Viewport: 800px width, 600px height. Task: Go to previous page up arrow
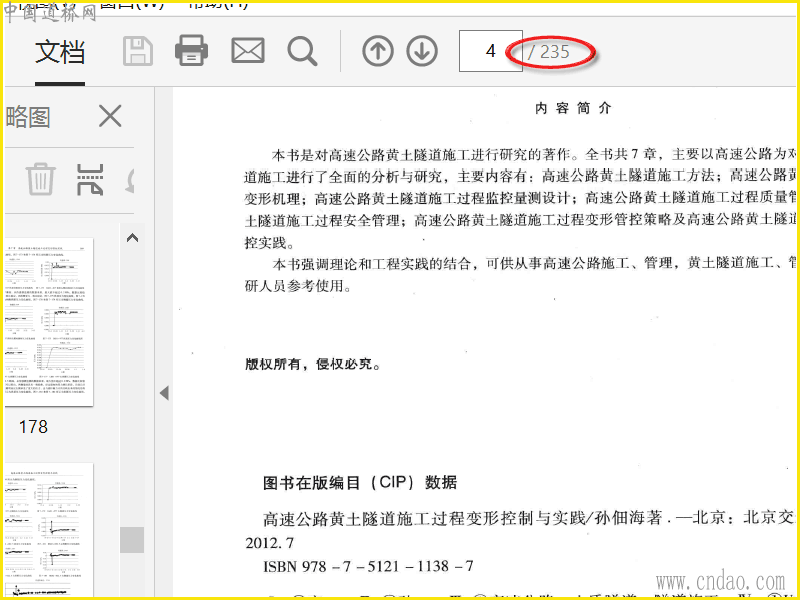coord(378,51)
